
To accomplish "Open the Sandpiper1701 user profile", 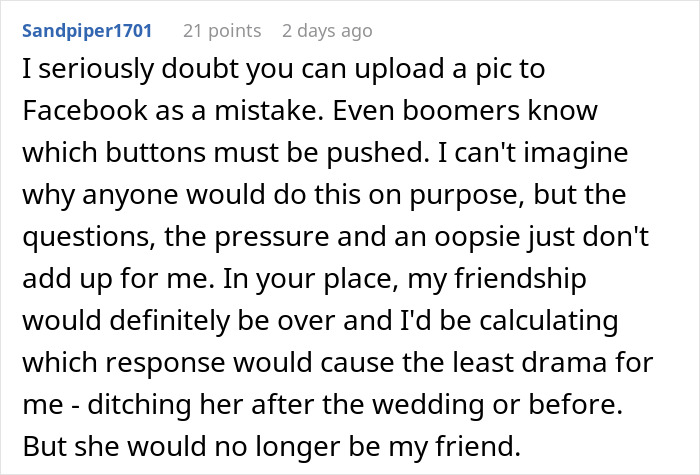I will click(85, 31).
